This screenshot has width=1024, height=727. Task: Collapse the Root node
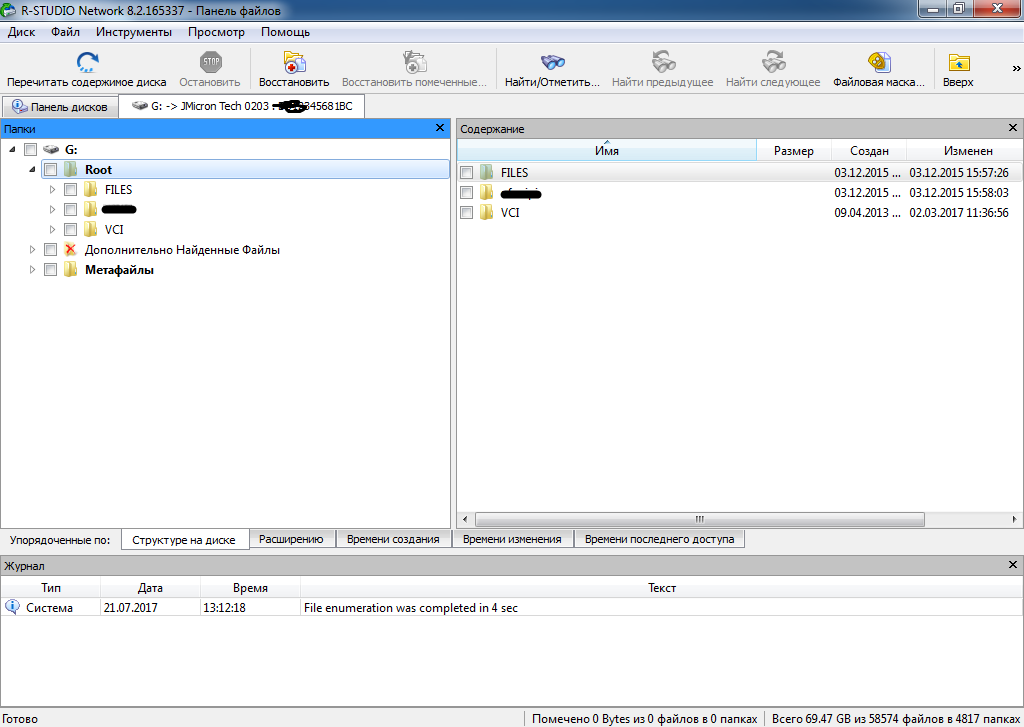coord(32,170)
